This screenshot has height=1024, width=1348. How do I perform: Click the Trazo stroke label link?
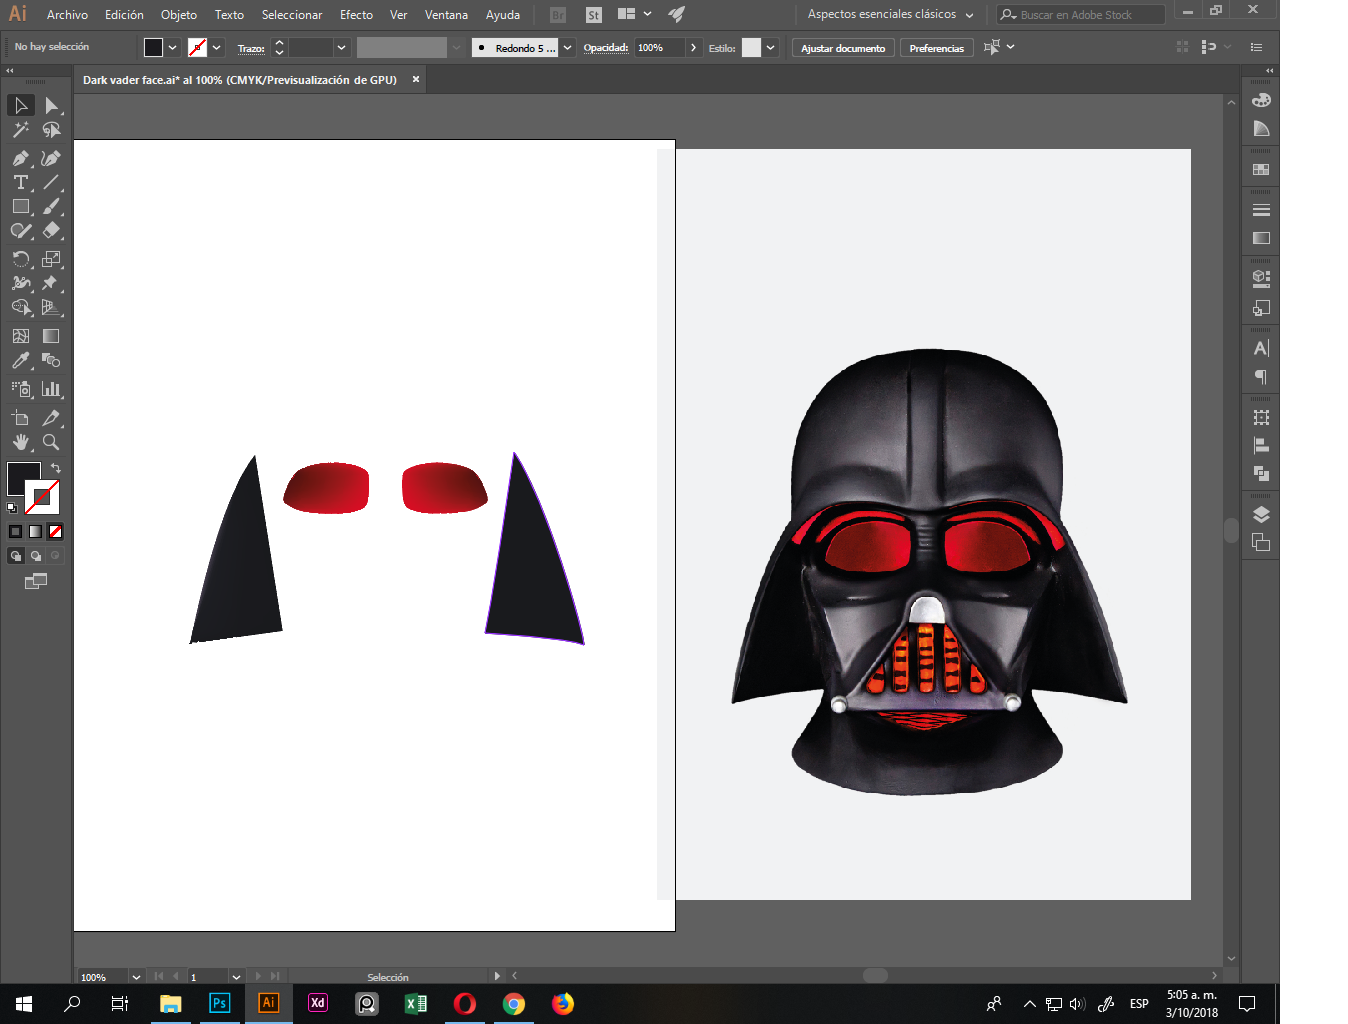click(x=251, y=48)
